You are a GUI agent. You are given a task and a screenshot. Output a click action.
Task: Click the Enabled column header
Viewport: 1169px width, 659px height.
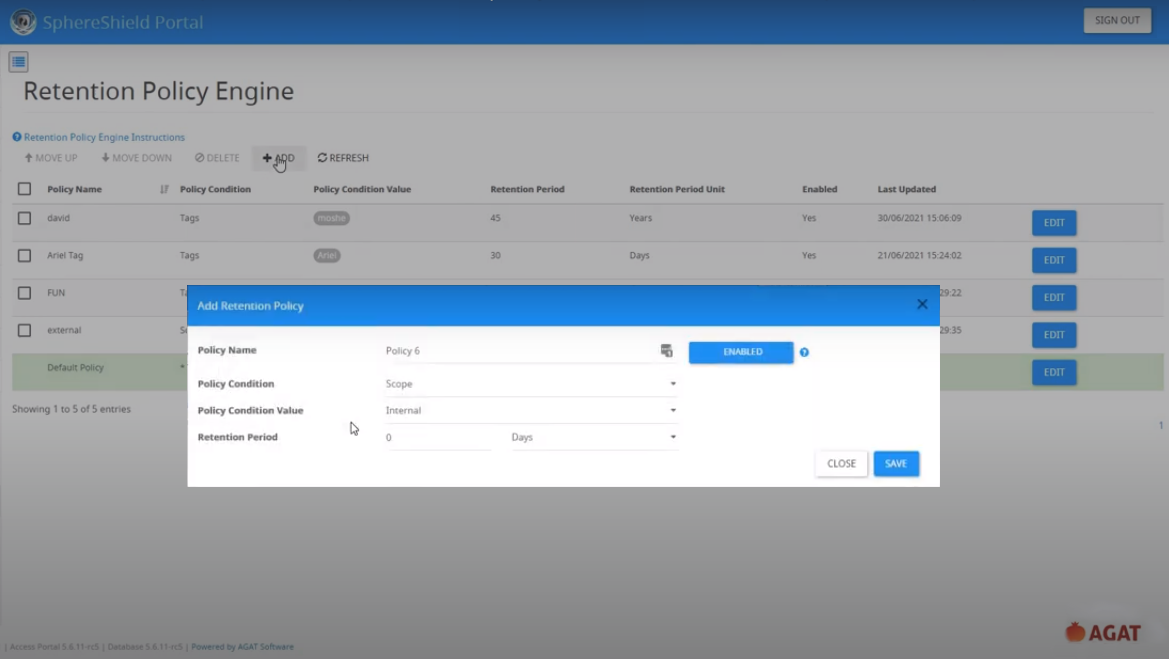tap(819, 189)
